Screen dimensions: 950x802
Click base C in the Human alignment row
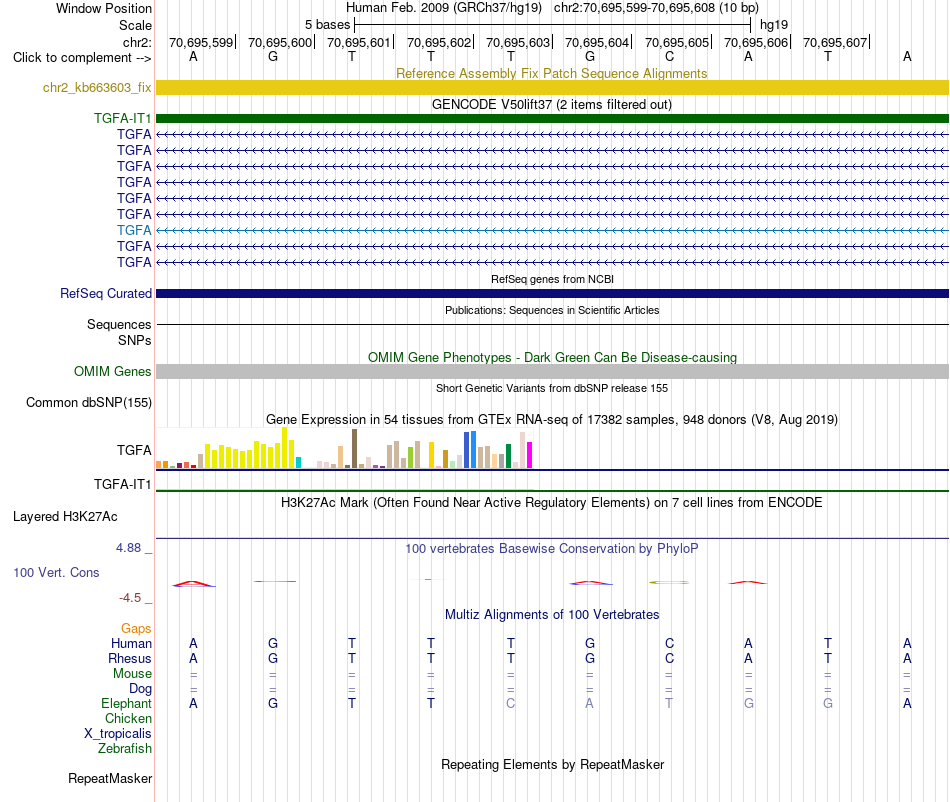click(x=669, y=643)
